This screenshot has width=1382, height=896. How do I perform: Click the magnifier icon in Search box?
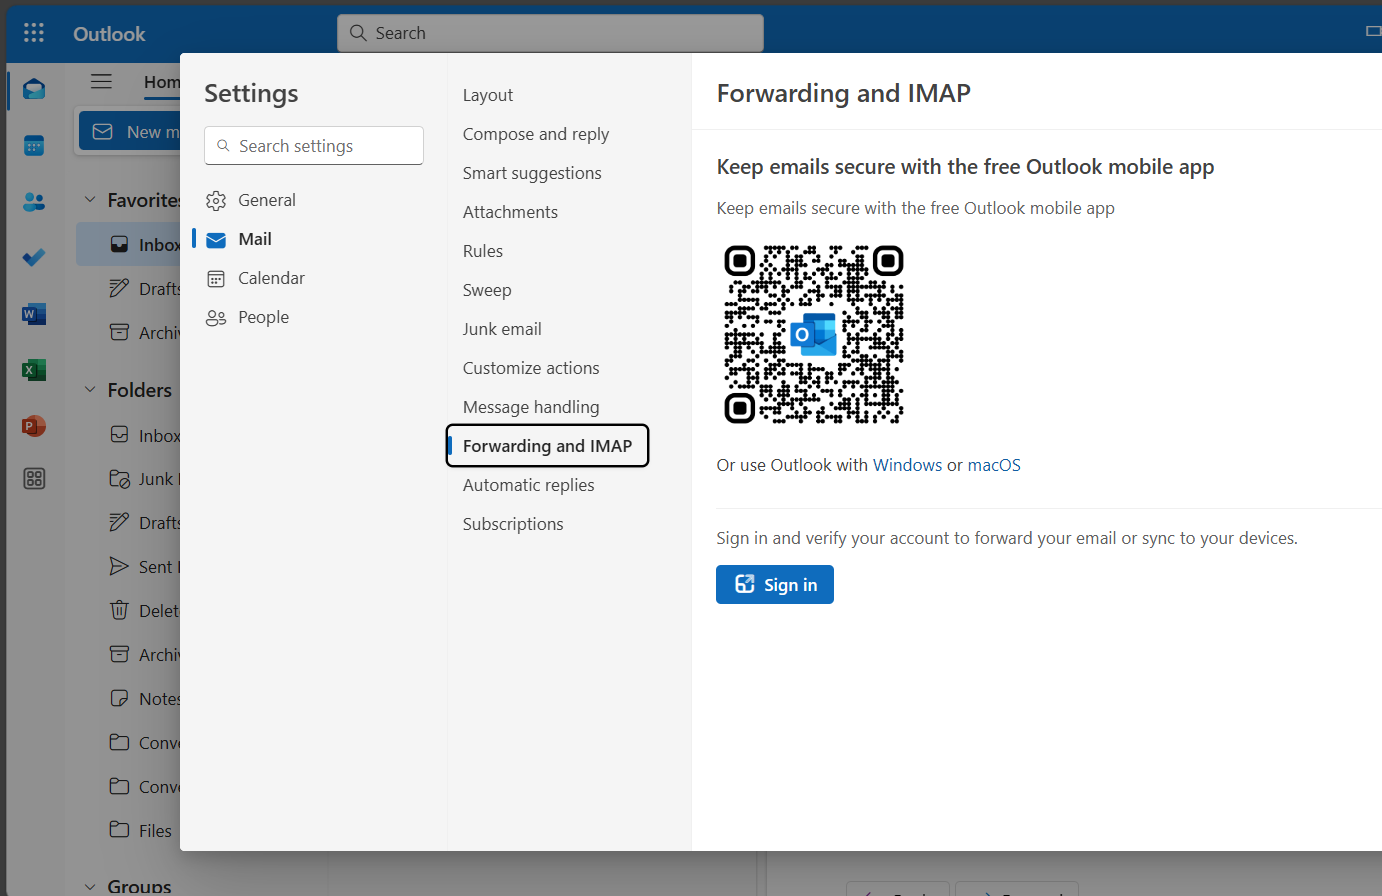[358, 33]
